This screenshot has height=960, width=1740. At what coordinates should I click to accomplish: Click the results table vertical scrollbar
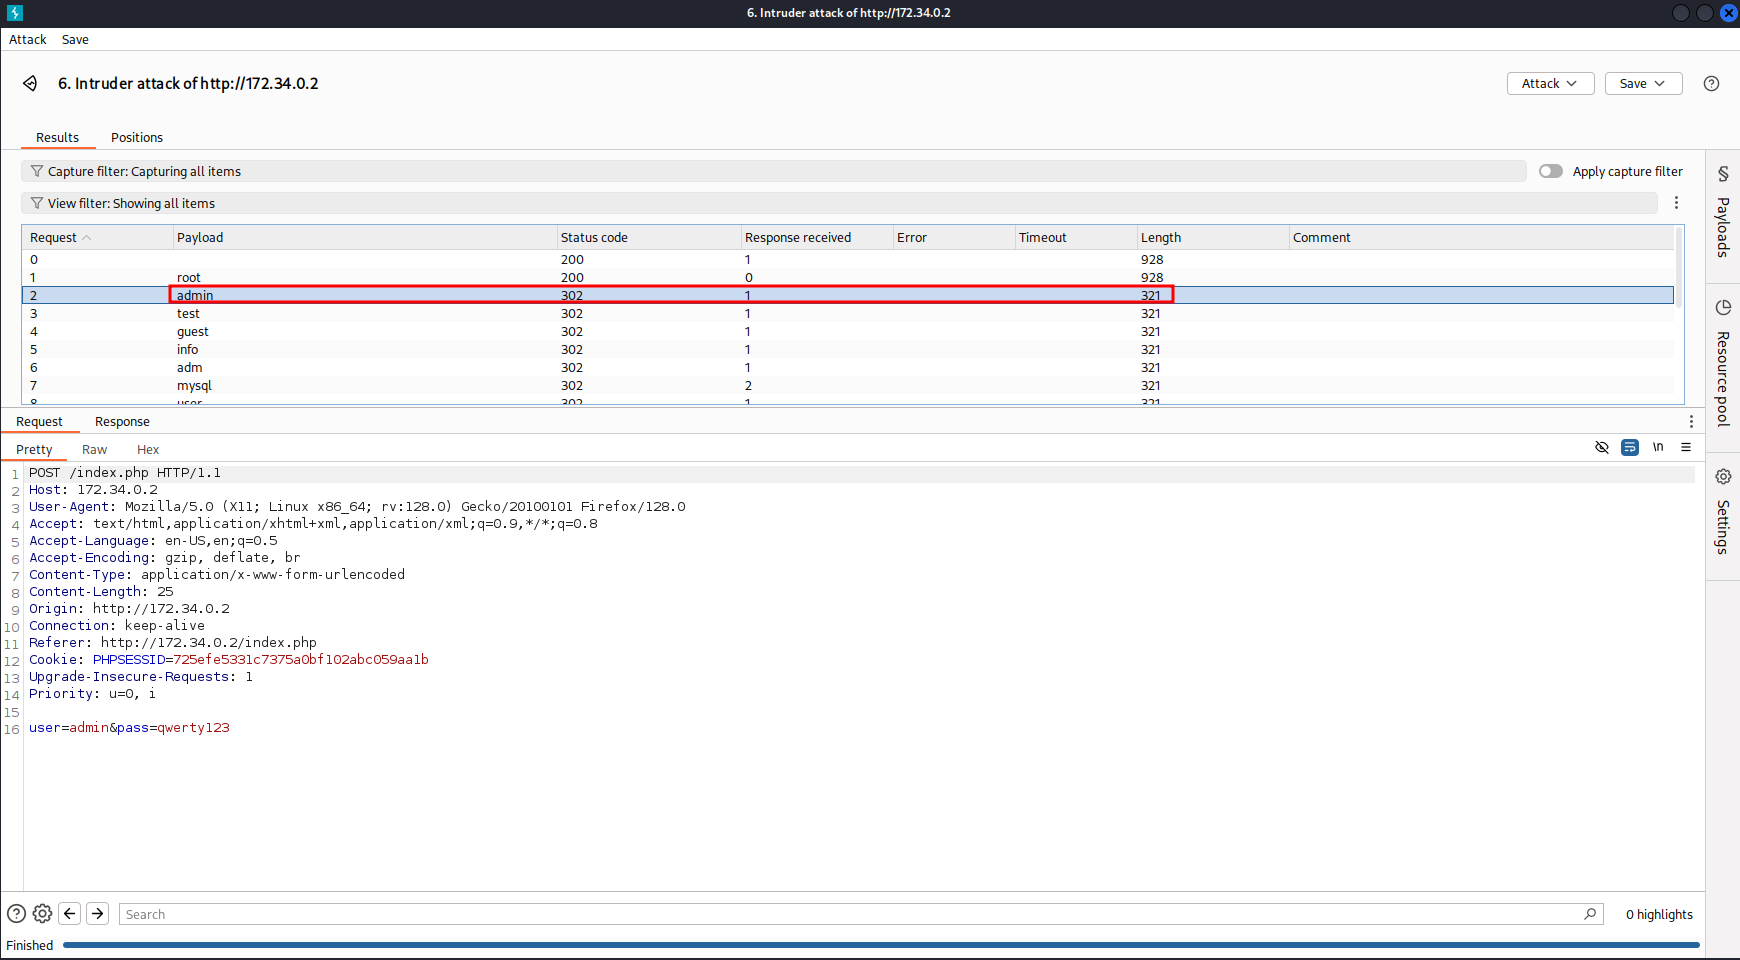1680,267
